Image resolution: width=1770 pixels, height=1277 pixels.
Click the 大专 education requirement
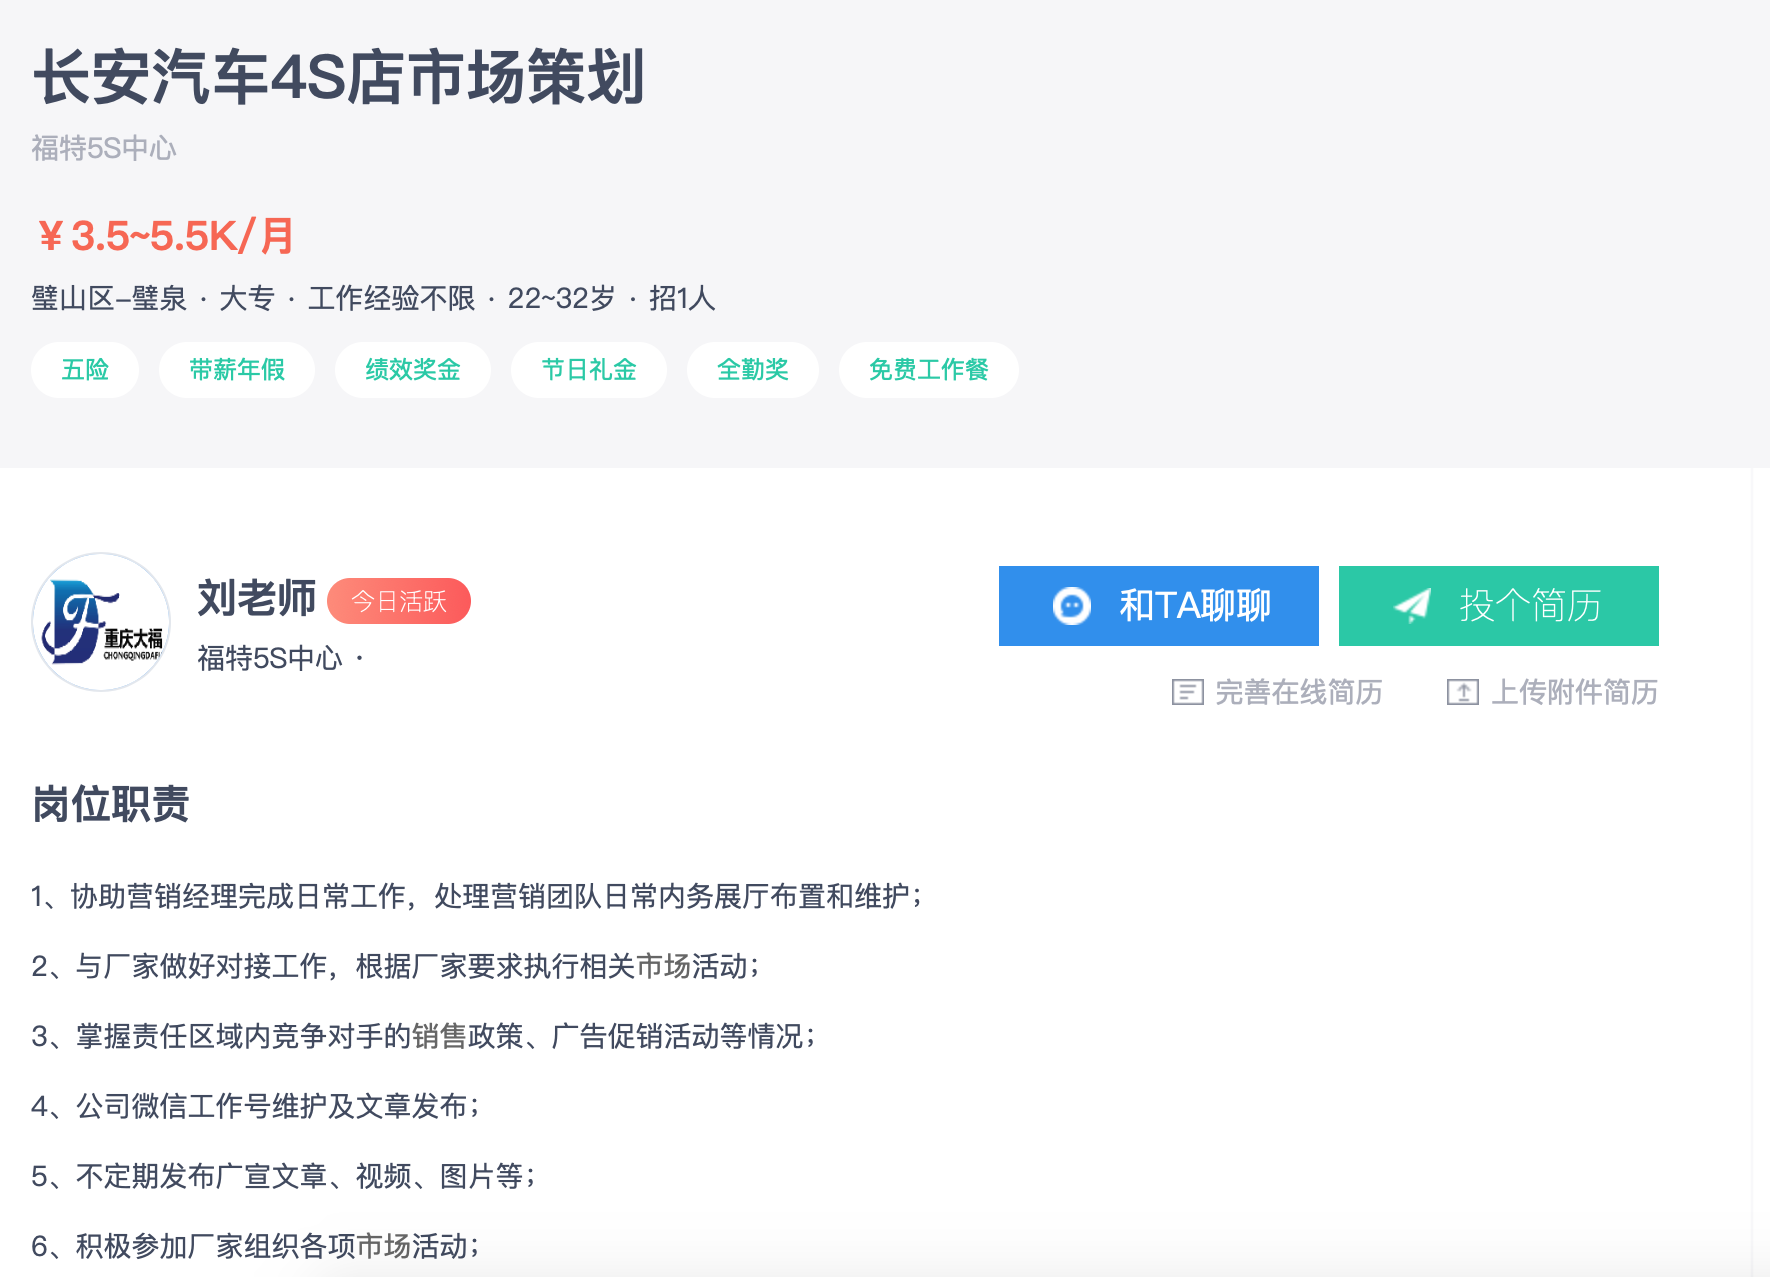pos(247,298)
